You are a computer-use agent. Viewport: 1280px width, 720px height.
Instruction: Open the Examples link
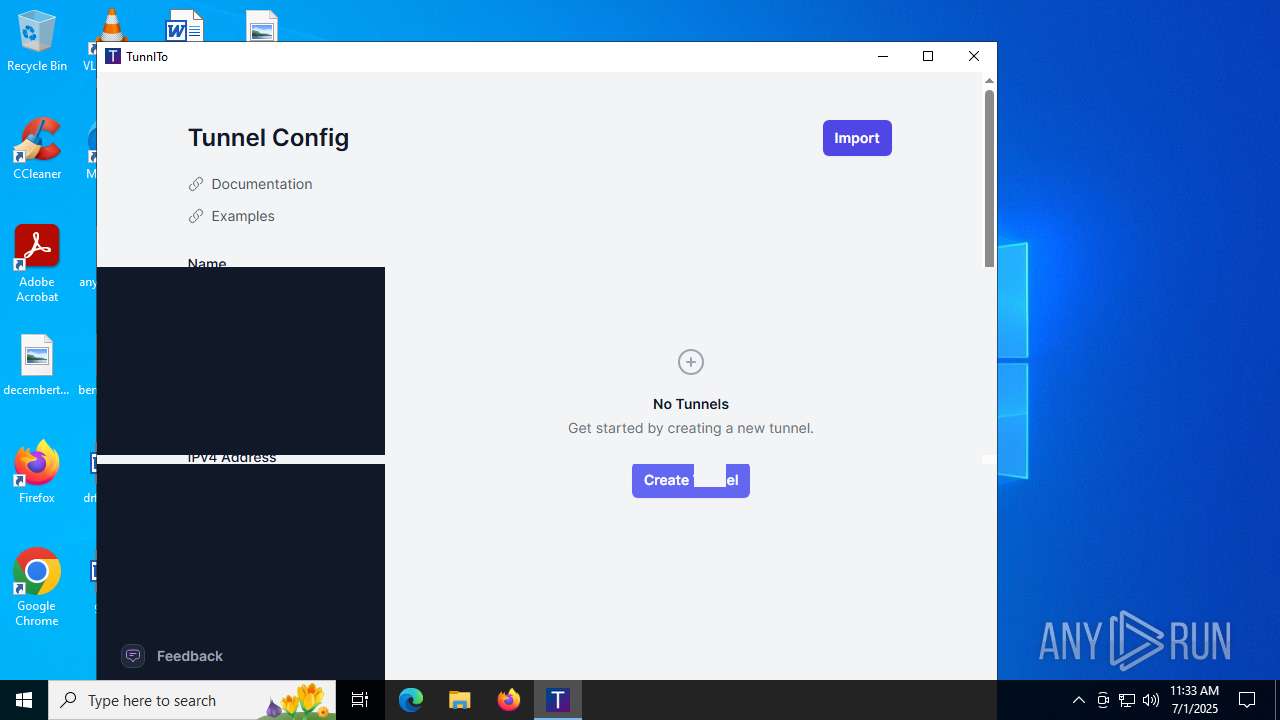243,216
